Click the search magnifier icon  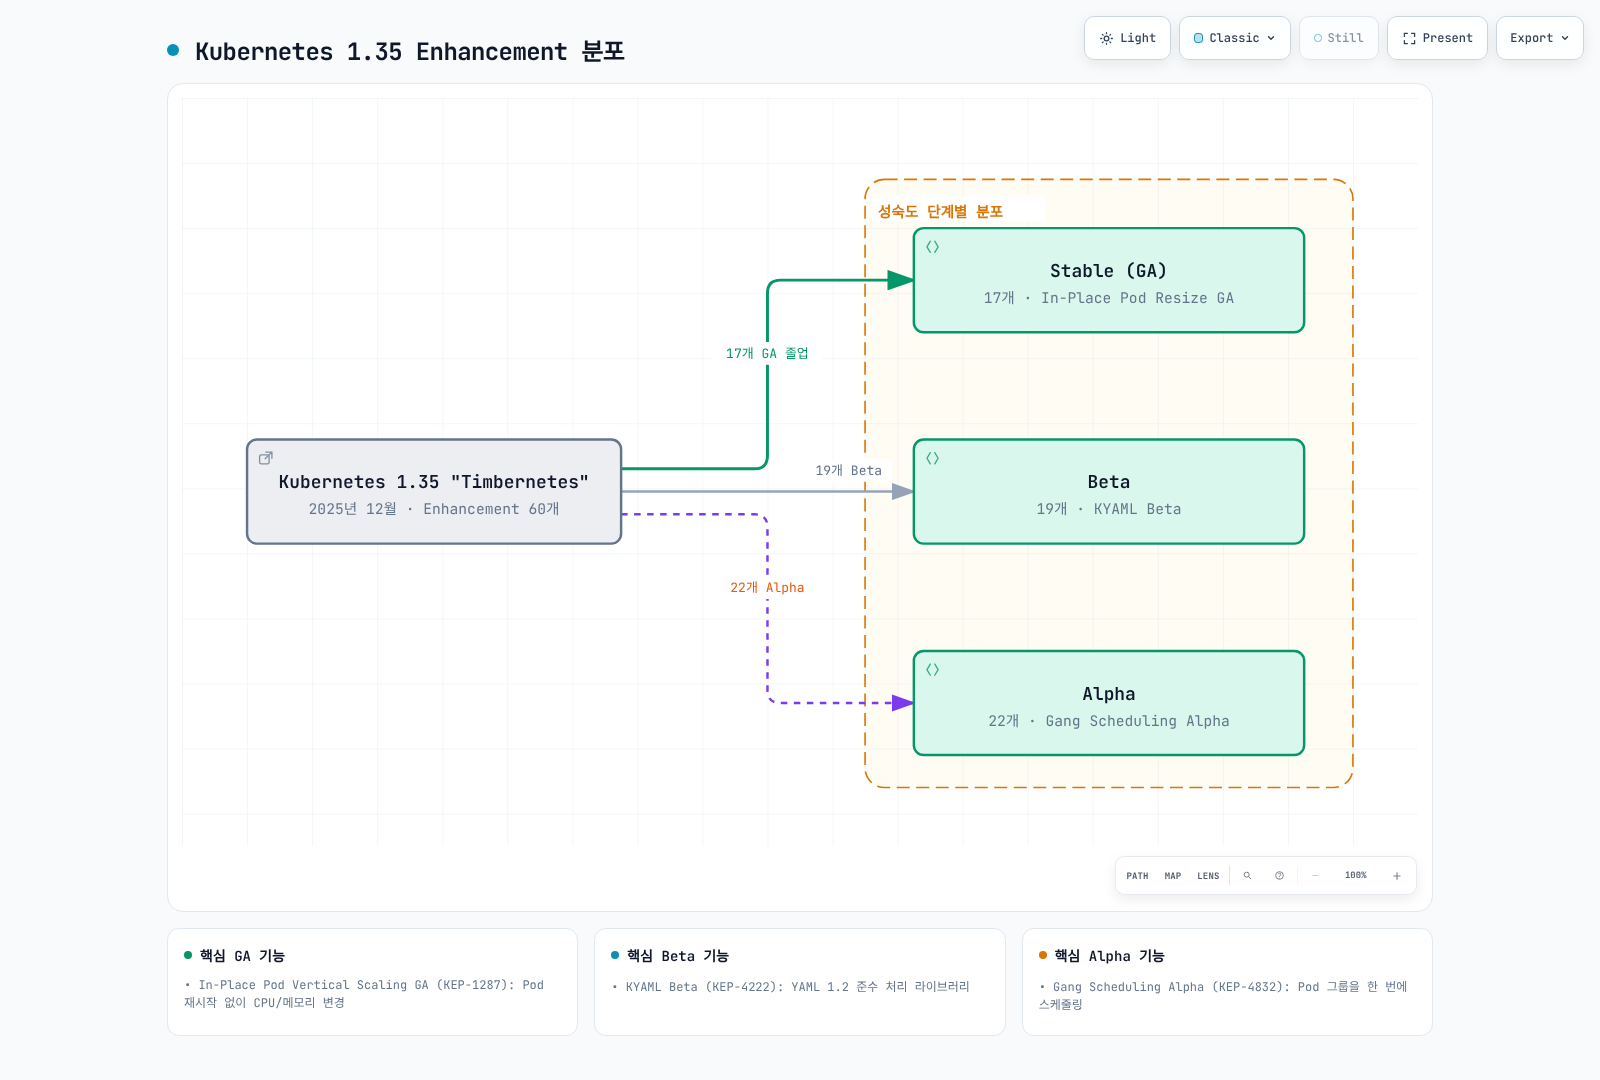1247,876
